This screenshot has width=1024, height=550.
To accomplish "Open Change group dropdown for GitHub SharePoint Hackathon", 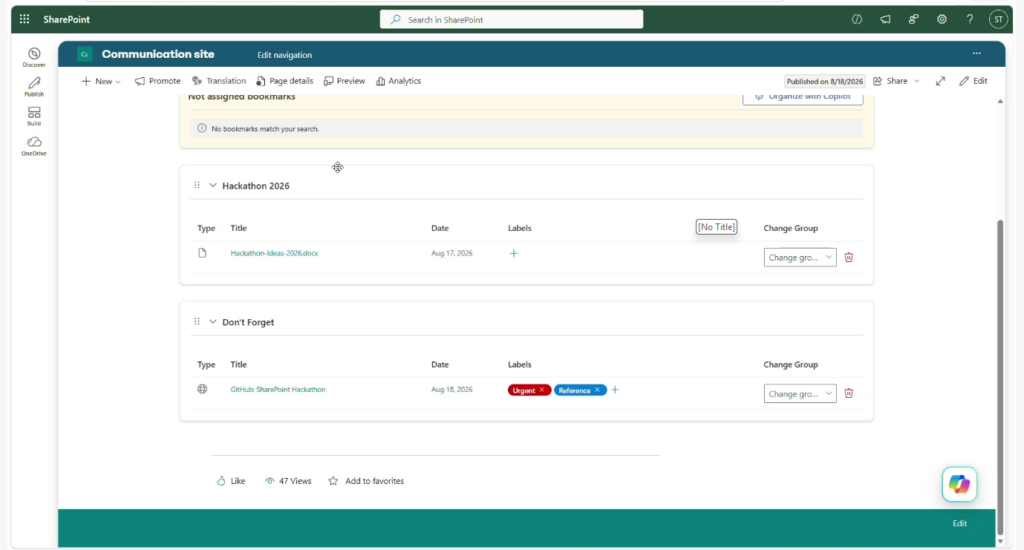I will click(x=800, y=393).
